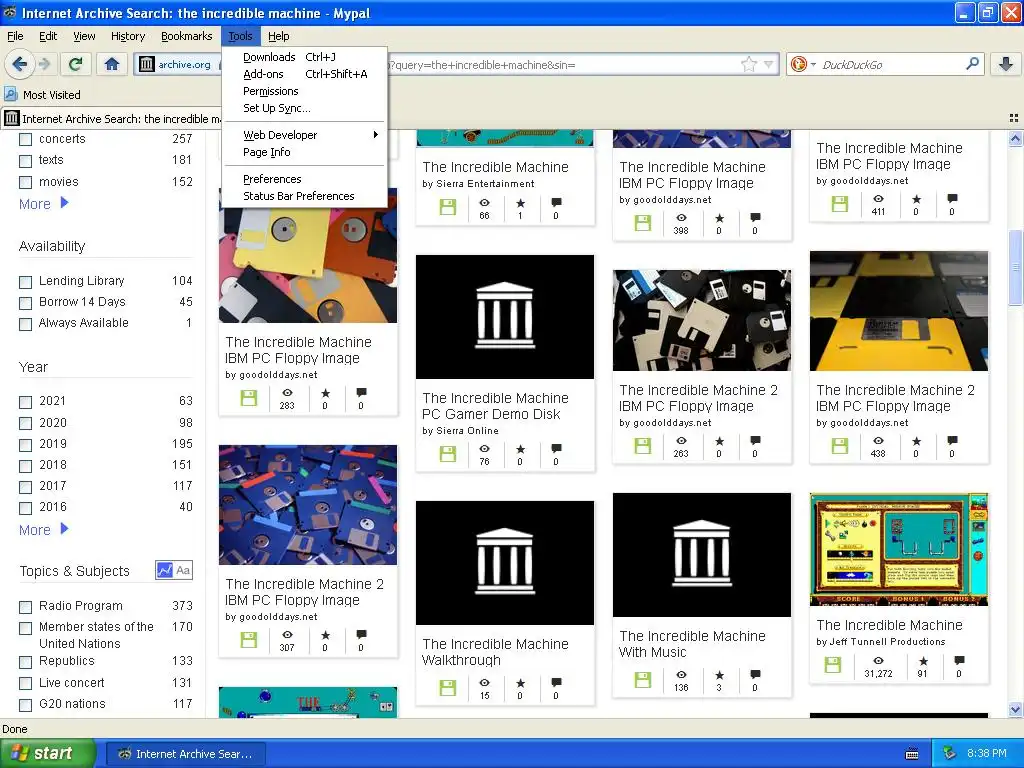This screenshot has width=1024, height=768.
Task: Open the address bar history dropdown
Action: pyautogui.click(x=769, y=64)
